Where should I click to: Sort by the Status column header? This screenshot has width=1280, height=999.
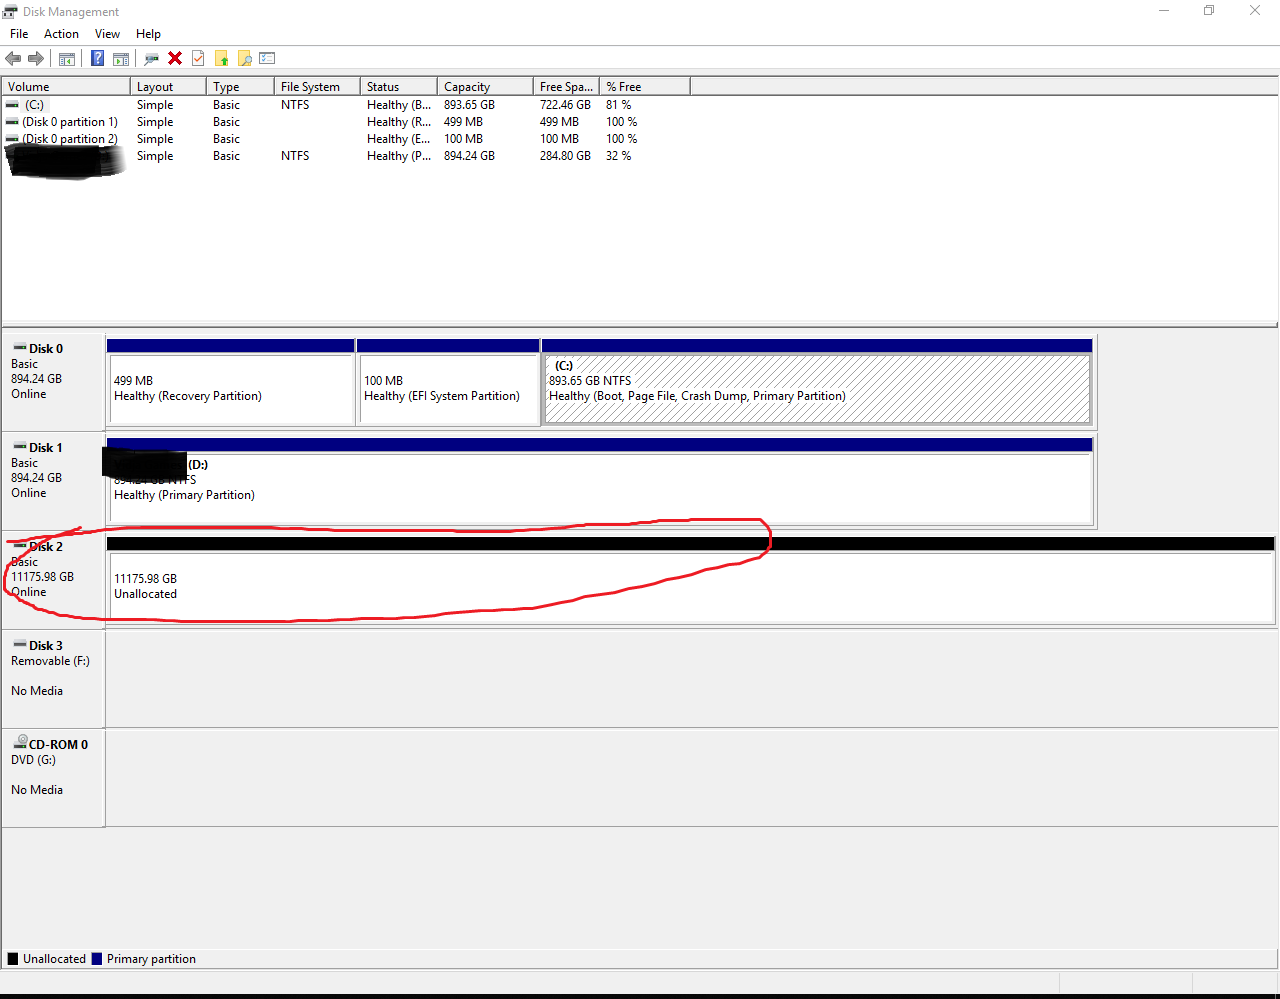click(399, 87)
